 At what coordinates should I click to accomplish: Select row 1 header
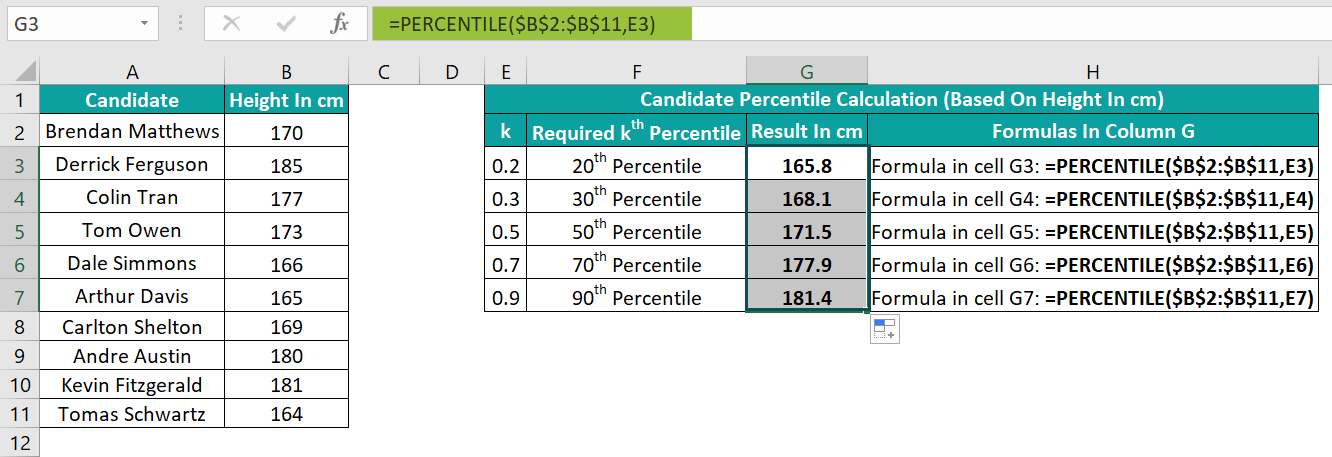coord(20,100)
